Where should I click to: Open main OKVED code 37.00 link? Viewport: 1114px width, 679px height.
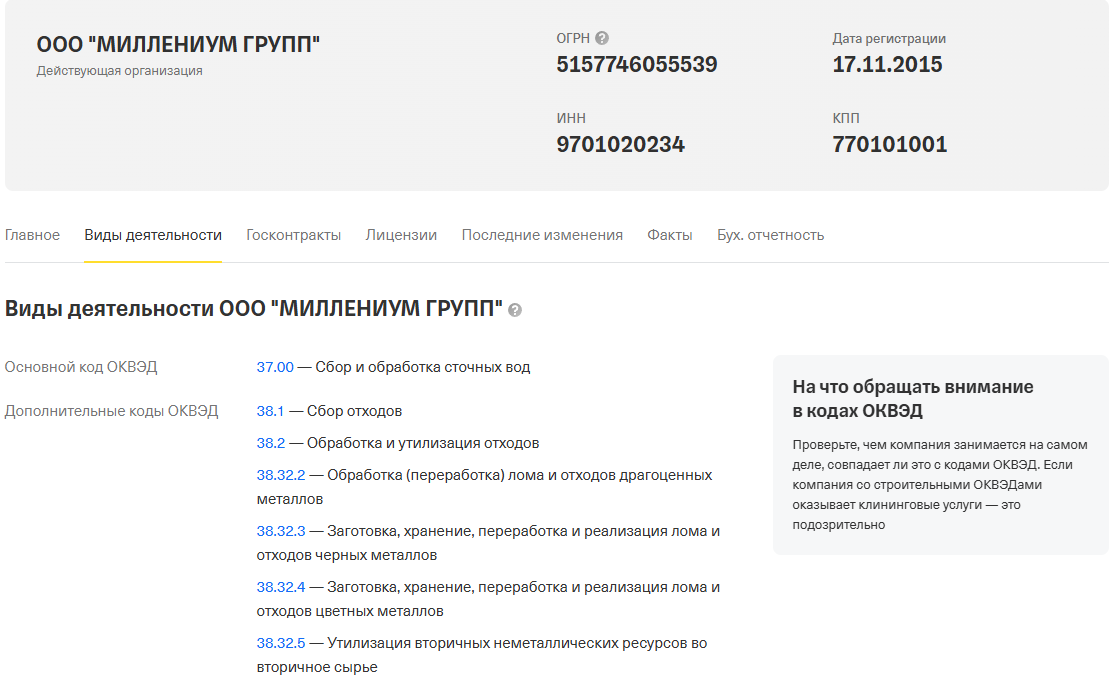coord(275,367)
